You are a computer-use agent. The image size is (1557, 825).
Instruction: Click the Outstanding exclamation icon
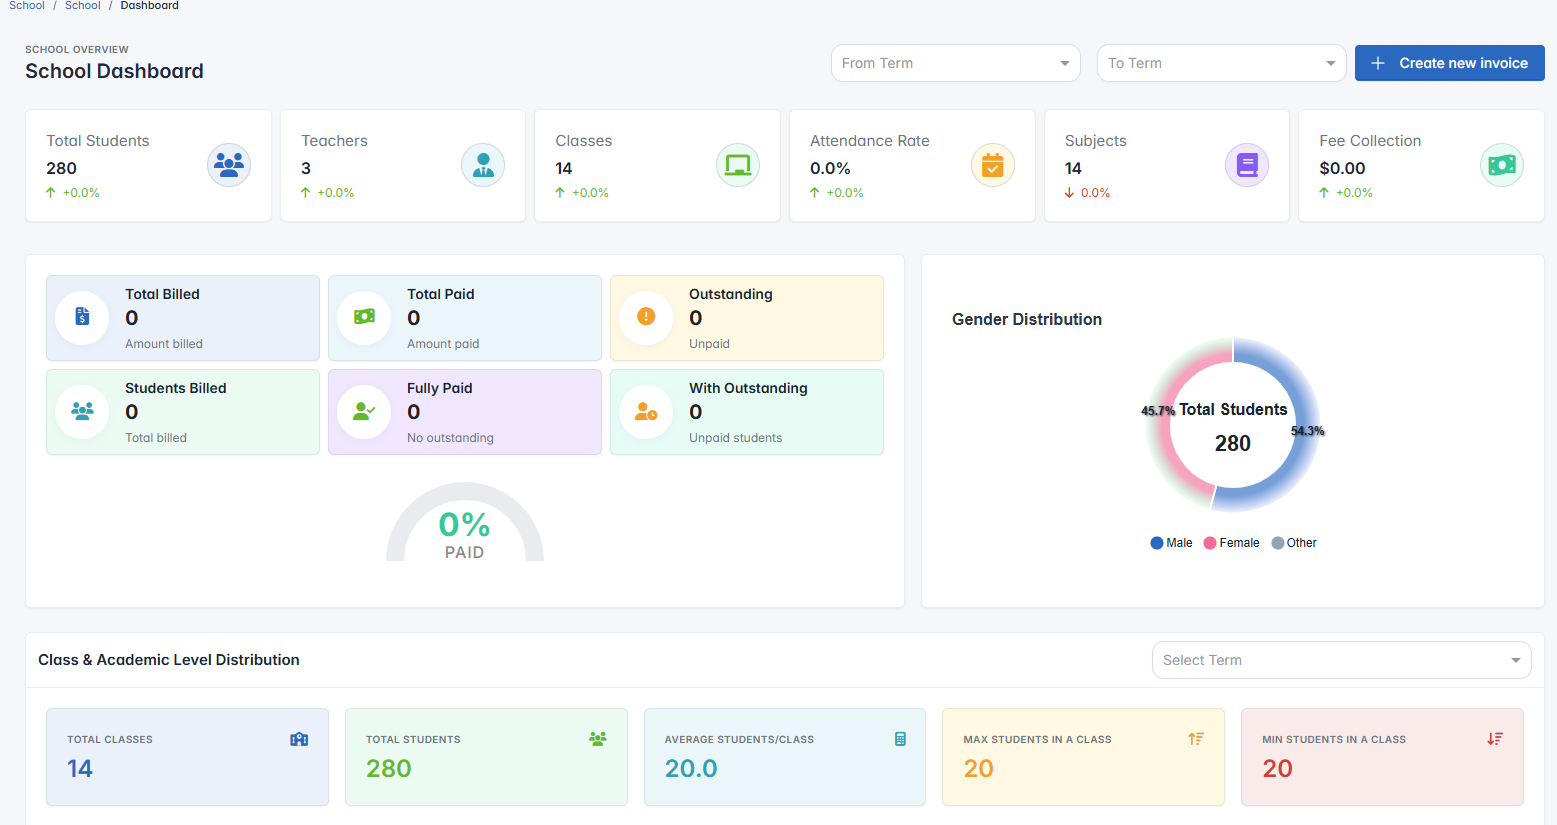[646, 317]
